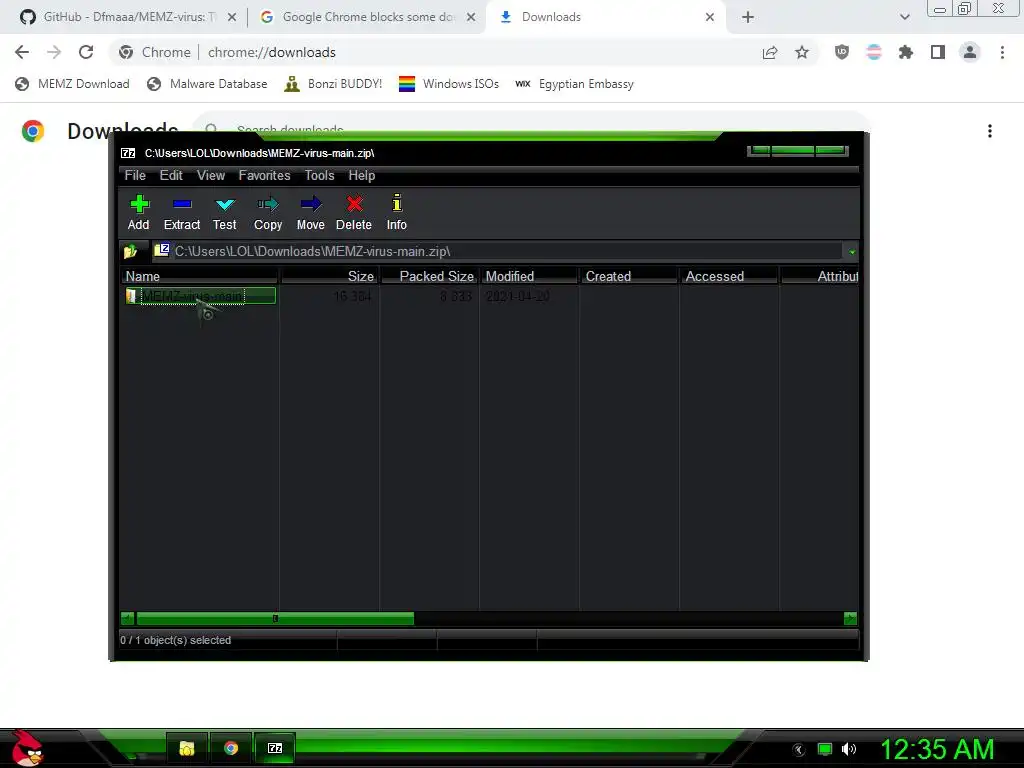
Task: Switch to the GitHub MEMZ-virus tab
Action: click(x=129, y=17)
